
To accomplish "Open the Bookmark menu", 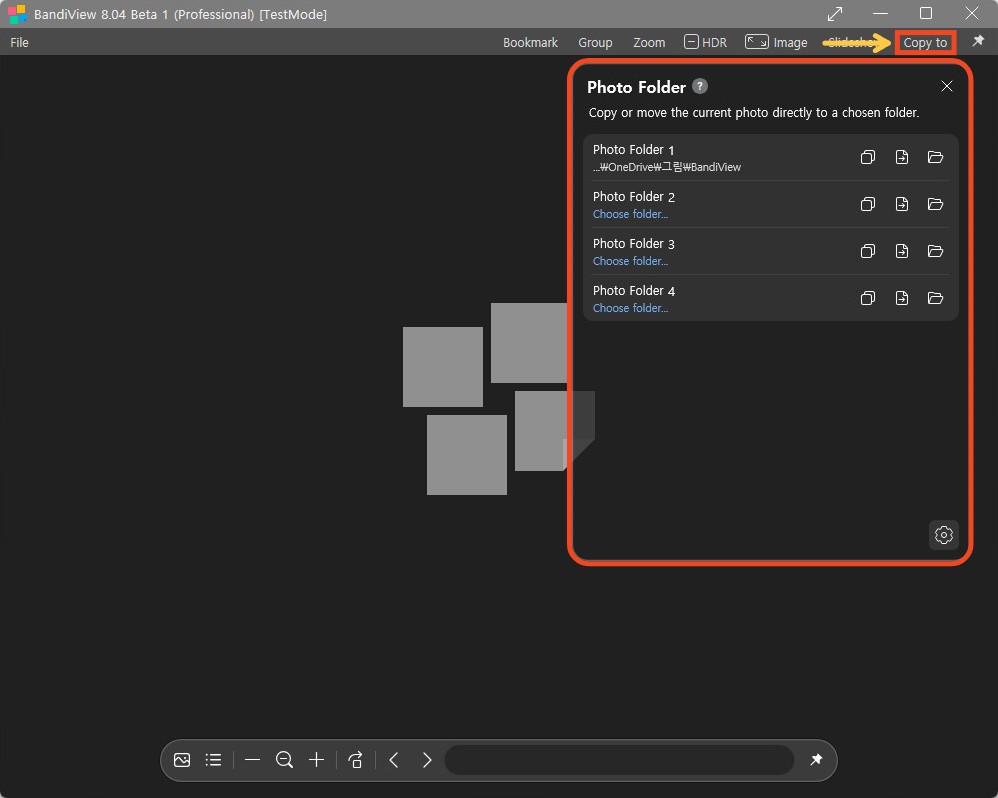I will pyautogui.click(x=530, y=42).
